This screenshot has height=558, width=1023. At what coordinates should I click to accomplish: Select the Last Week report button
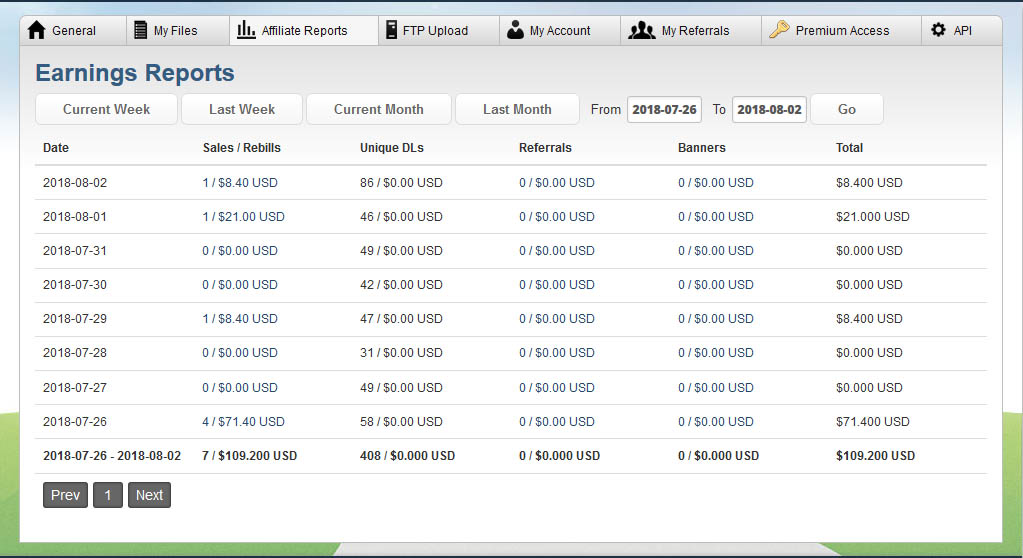click(242, 109)
